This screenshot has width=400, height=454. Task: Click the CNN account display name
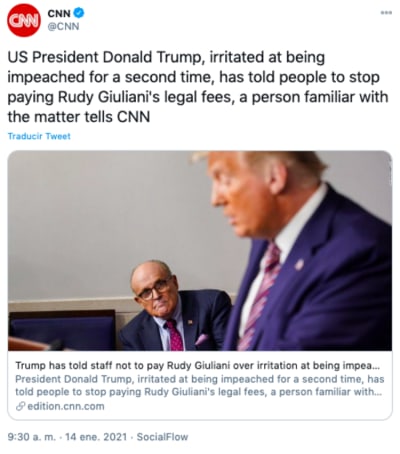click(x=59, y=13)
